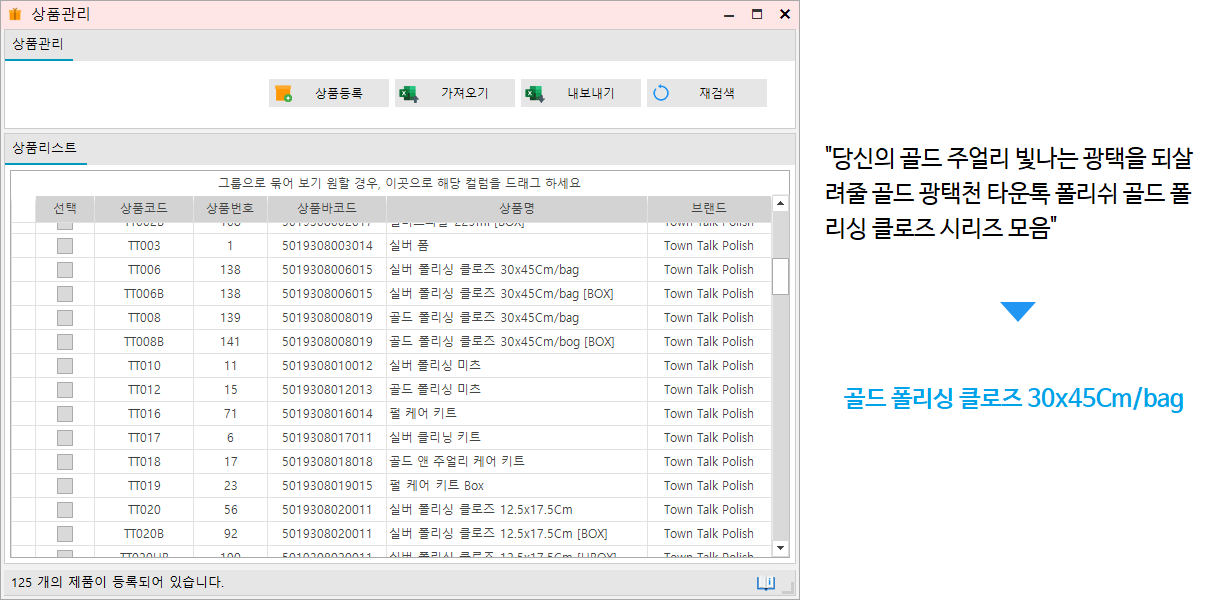1227x600 pixels.
Task: Sort by the 상품바코드 column header
Action: click(x=327, y=209)
